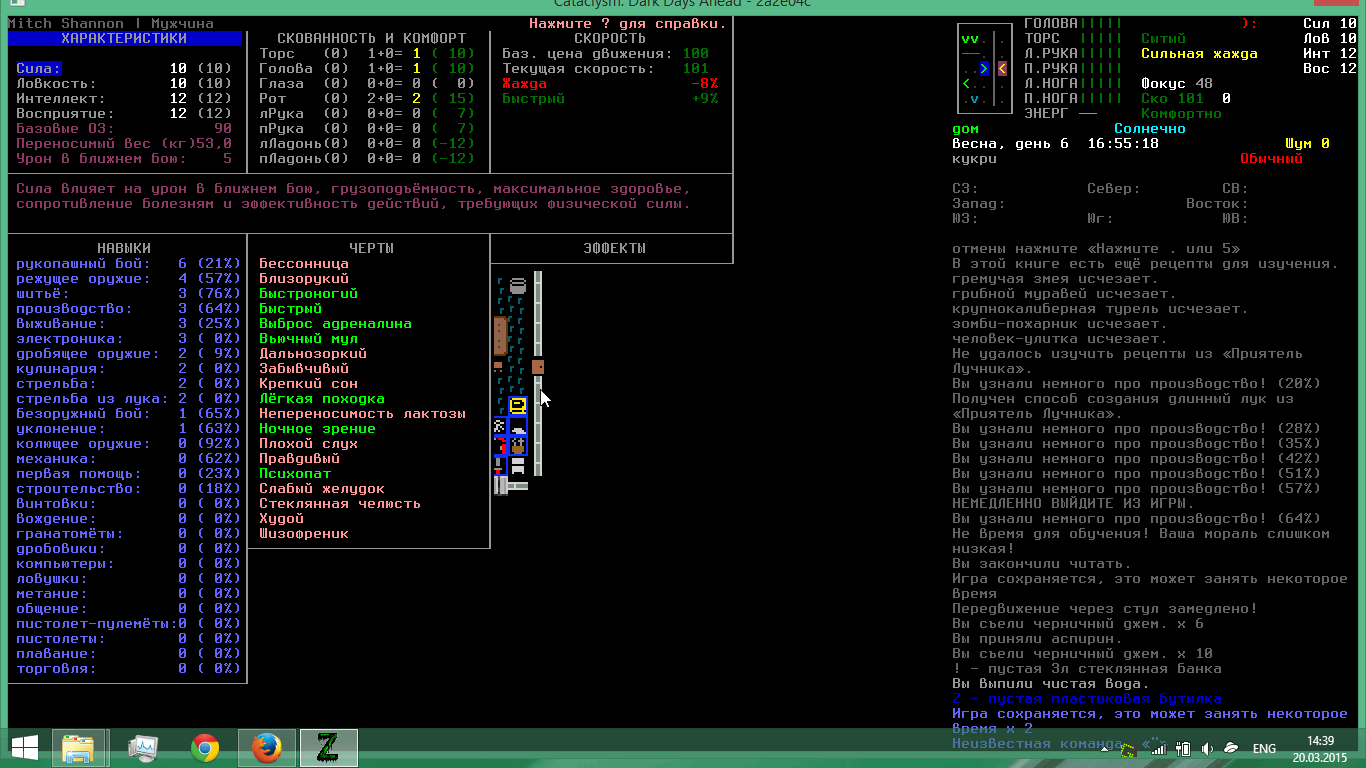Viewport: 1366px width, 768px height.
Task: Select the 'режущее оружие:' skill row
Action: coord(129,279)
